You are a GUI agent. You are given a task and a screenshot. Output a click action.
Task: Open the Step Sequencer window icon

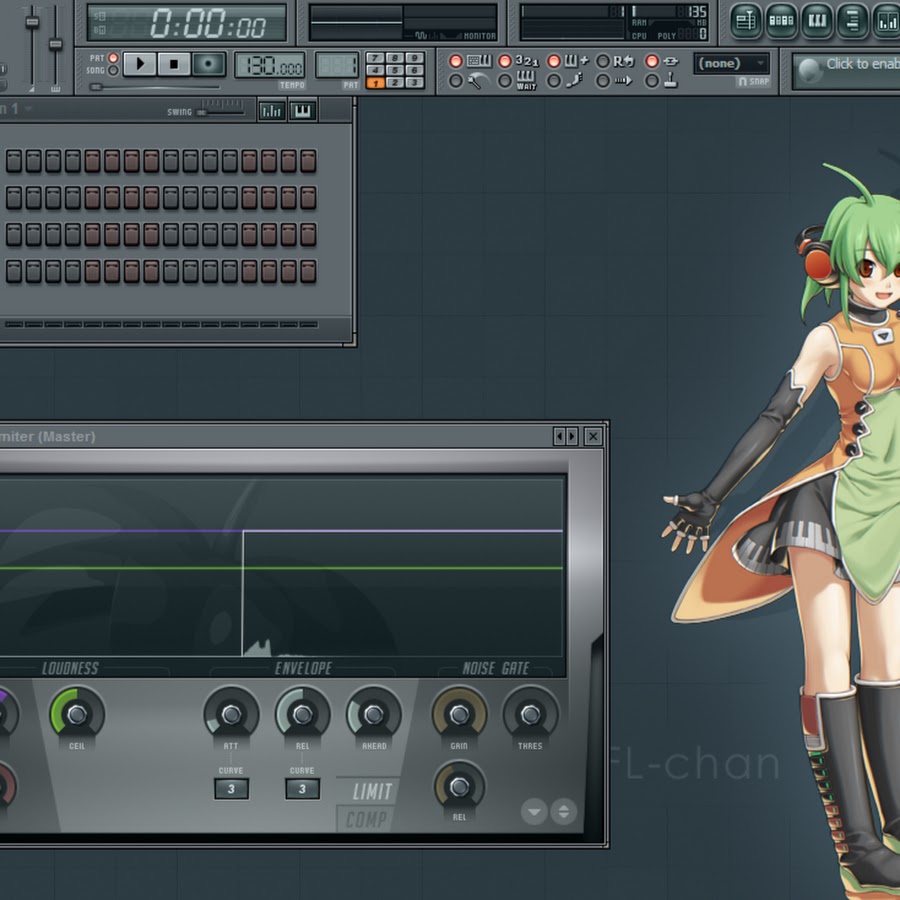(x=781, y=21)
